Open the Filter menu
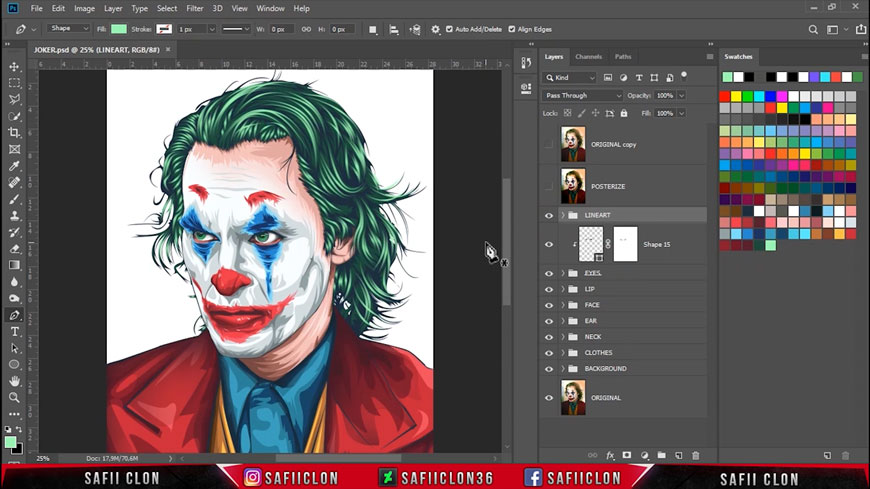This screenshot has height=489, width=870. pos(195,8)
